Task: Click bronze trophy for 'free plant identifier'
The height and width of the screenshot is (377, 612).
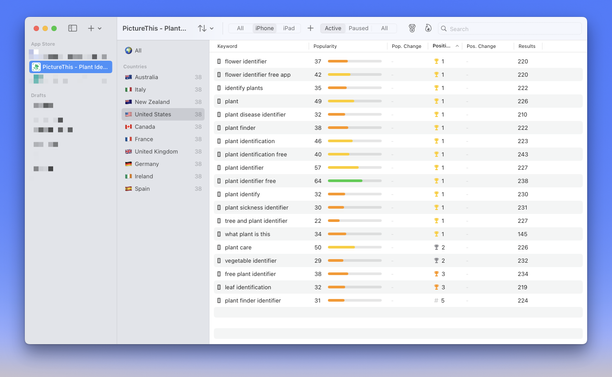Action: tap(436, 274)
